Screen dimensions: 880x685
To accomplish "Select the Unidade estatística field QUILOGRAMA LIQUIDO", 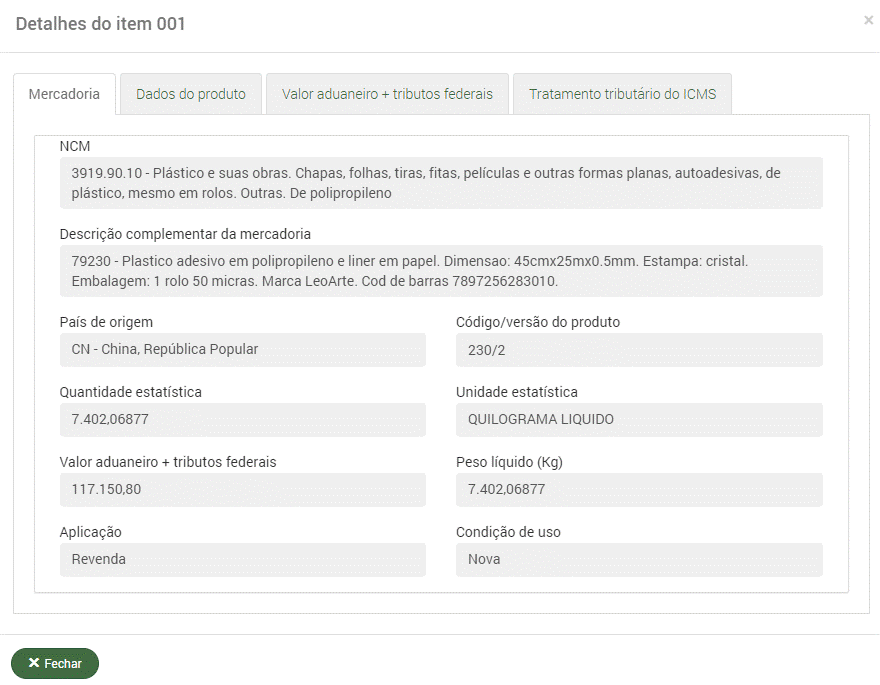I will (x=639, y=420).
